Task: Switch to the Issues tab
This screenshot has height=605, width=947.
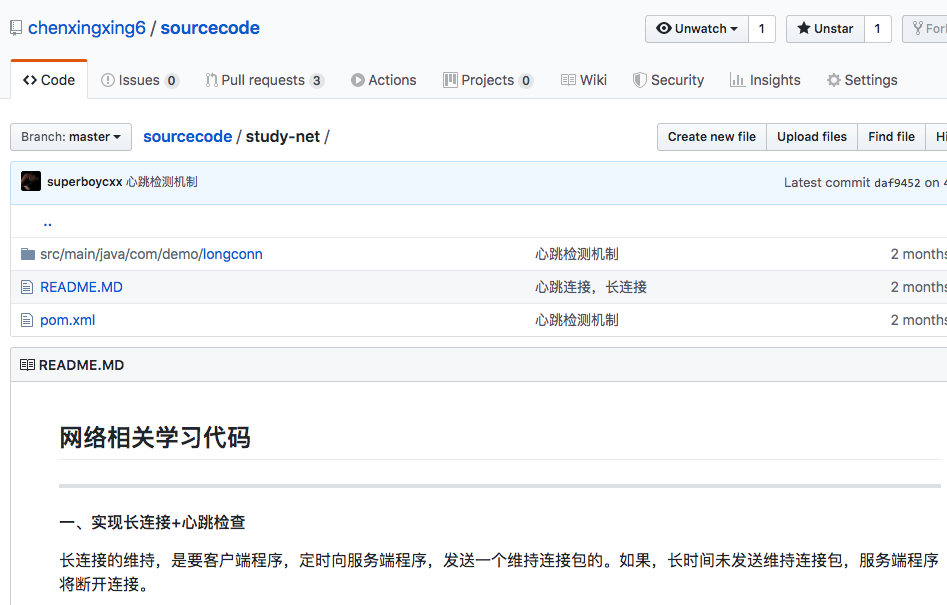Action: click(140, 80)
